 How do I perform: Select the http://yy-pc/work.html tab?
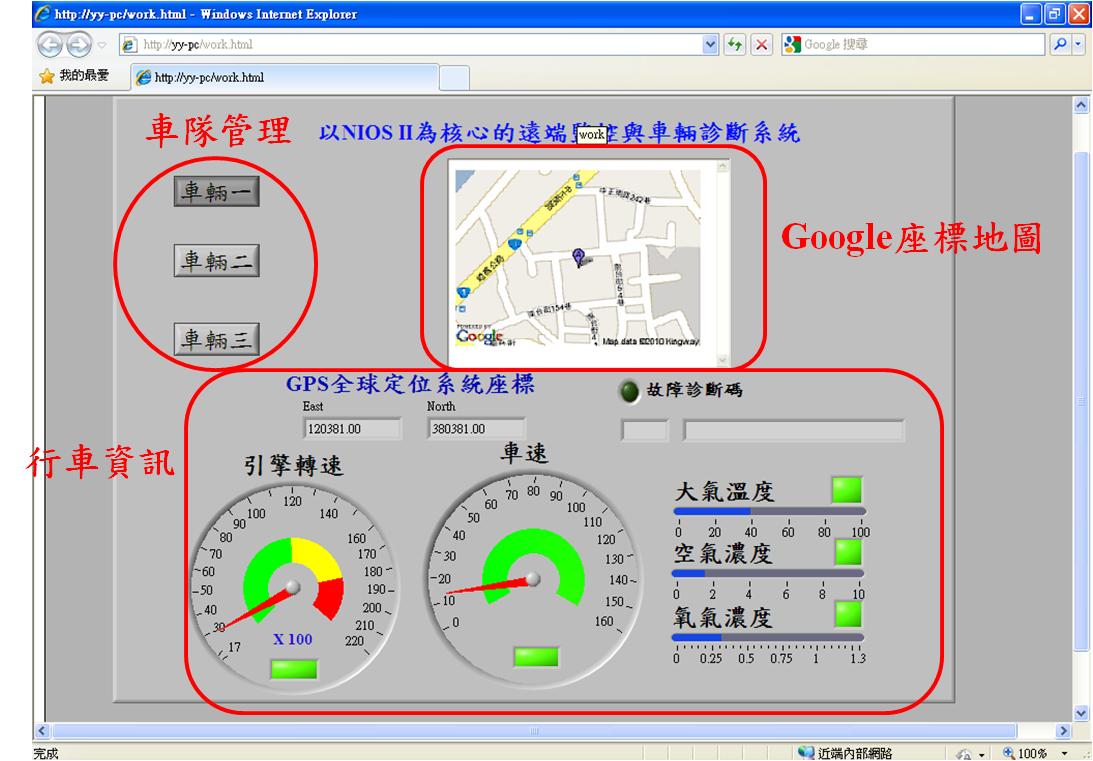coord(284,77)
